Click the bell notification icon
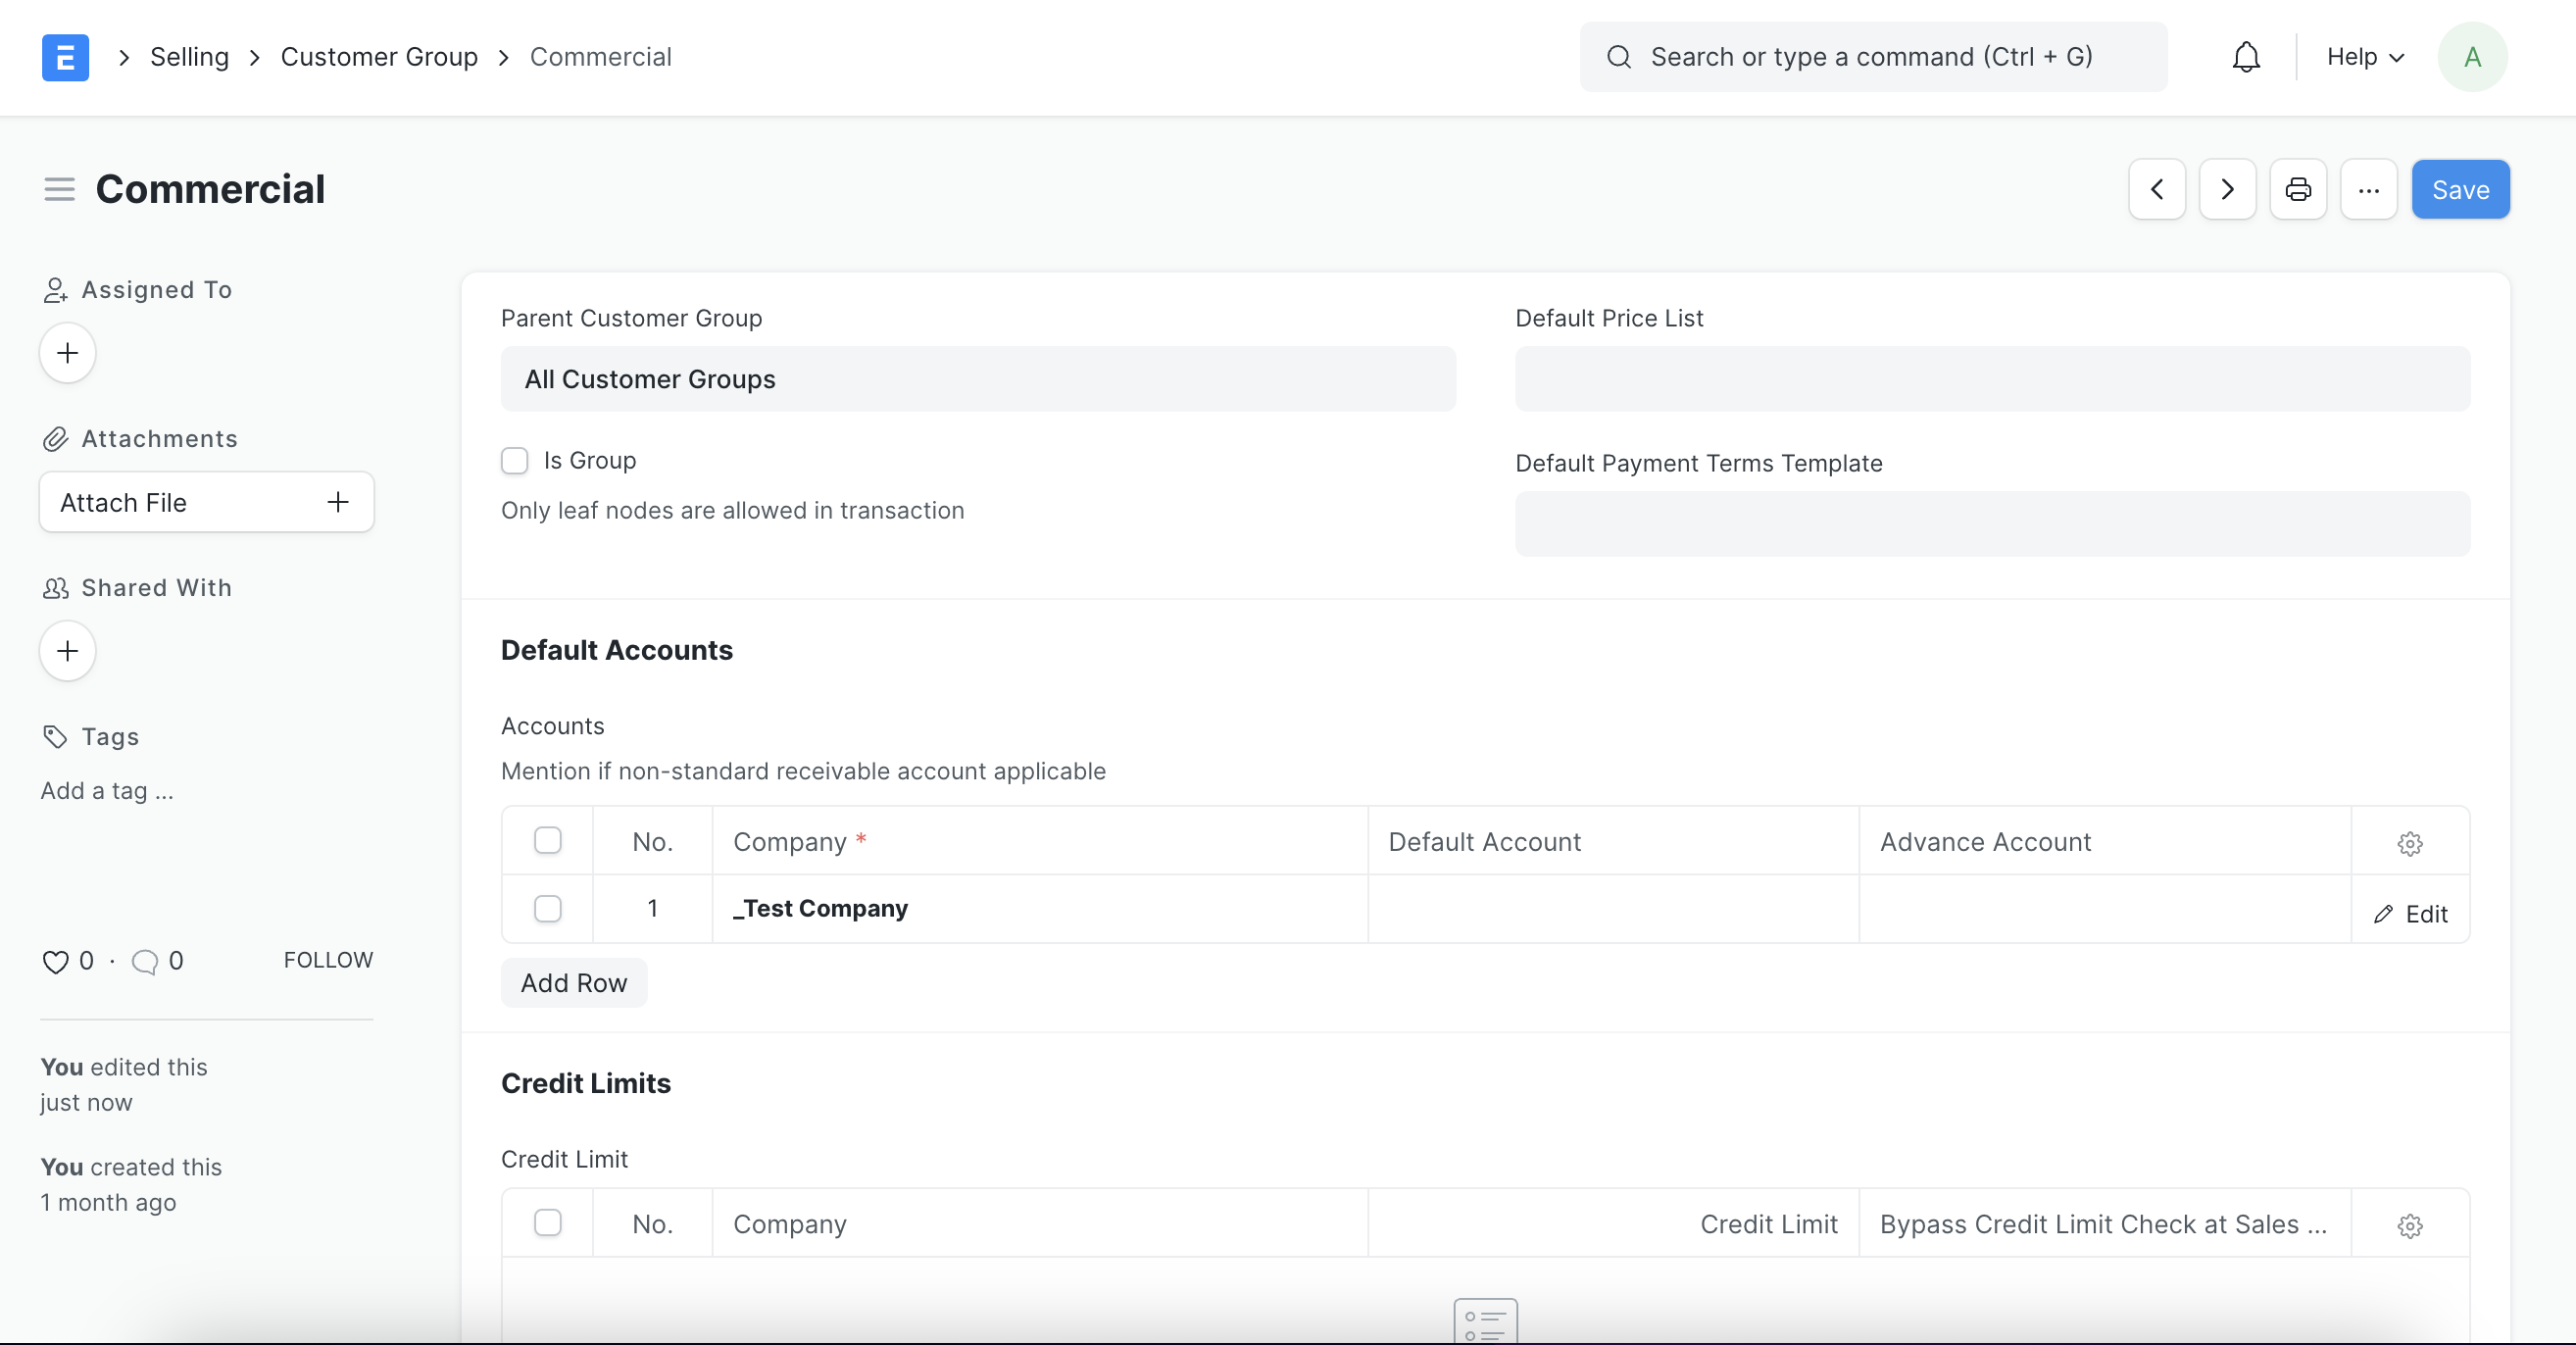This screenshot has width=2576, height=1345. point(2244,56)
